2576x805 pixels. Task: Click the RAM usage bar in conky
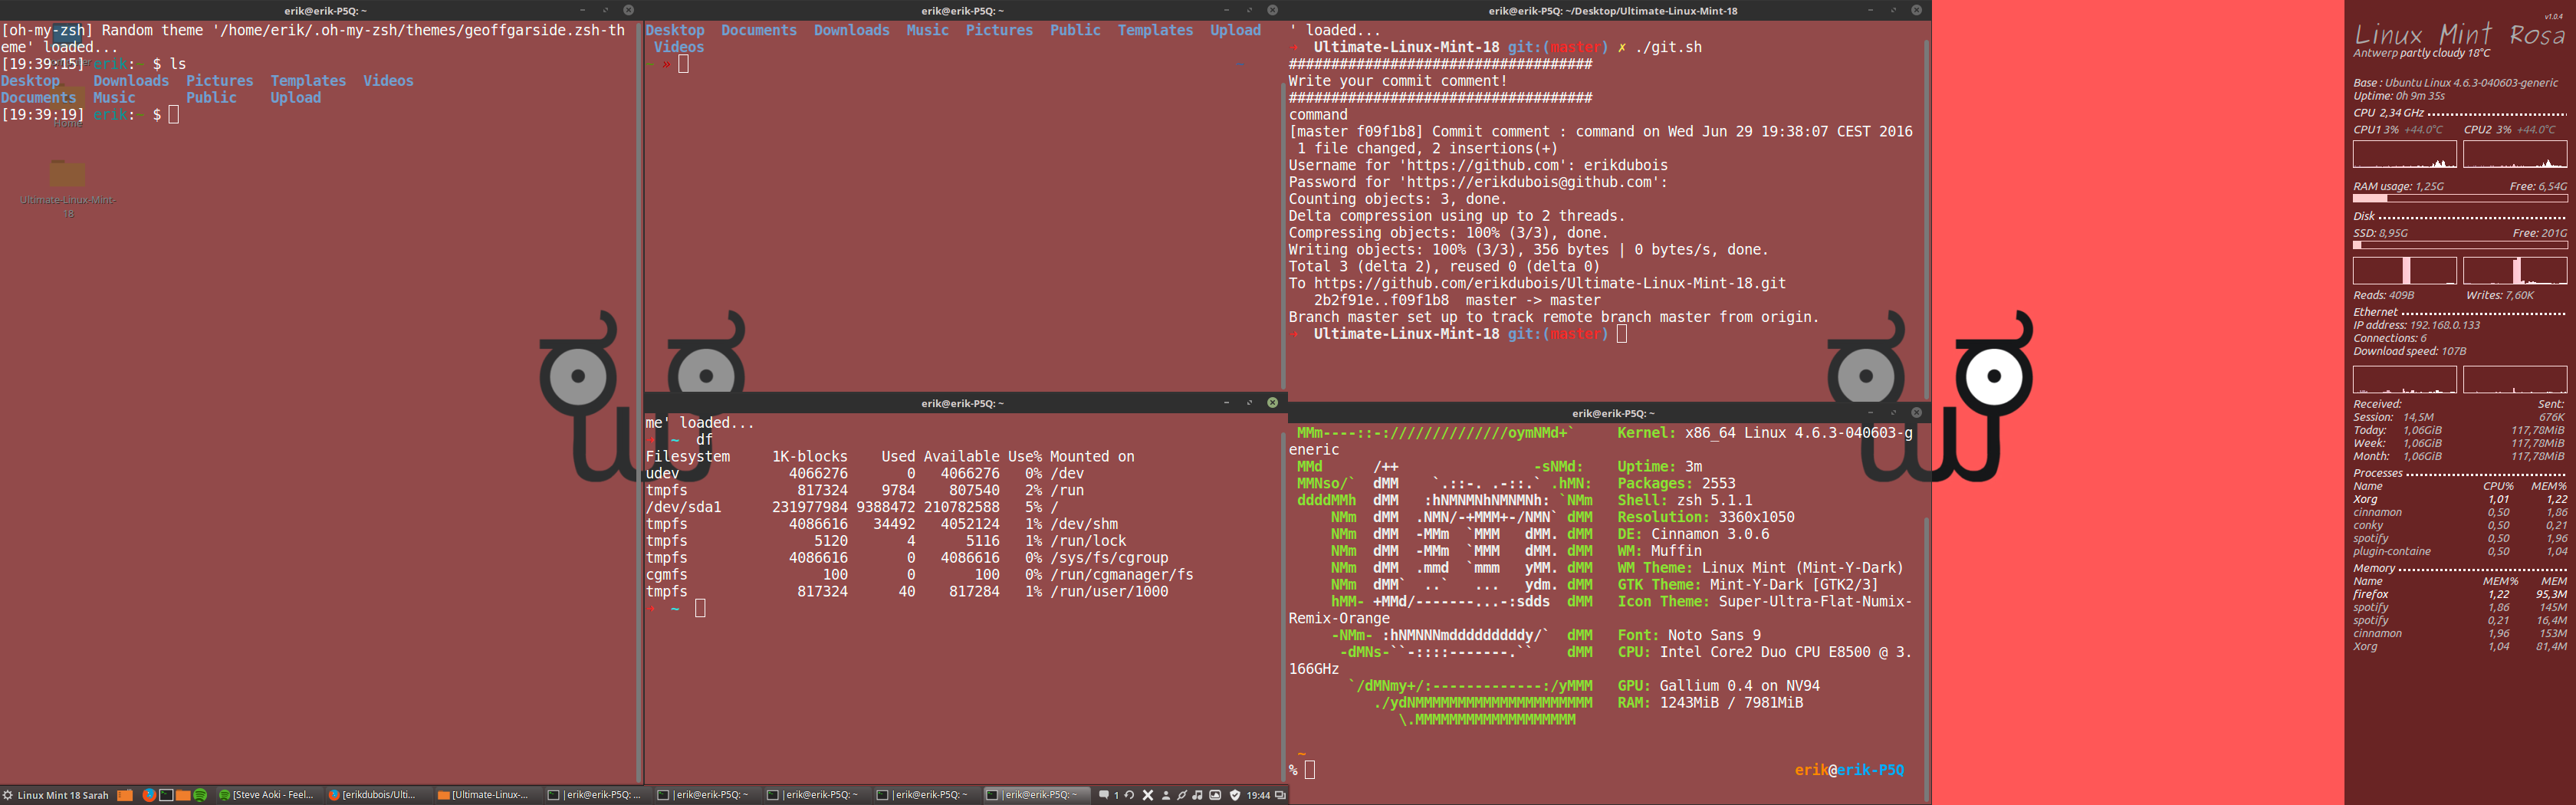(2459, 198)
